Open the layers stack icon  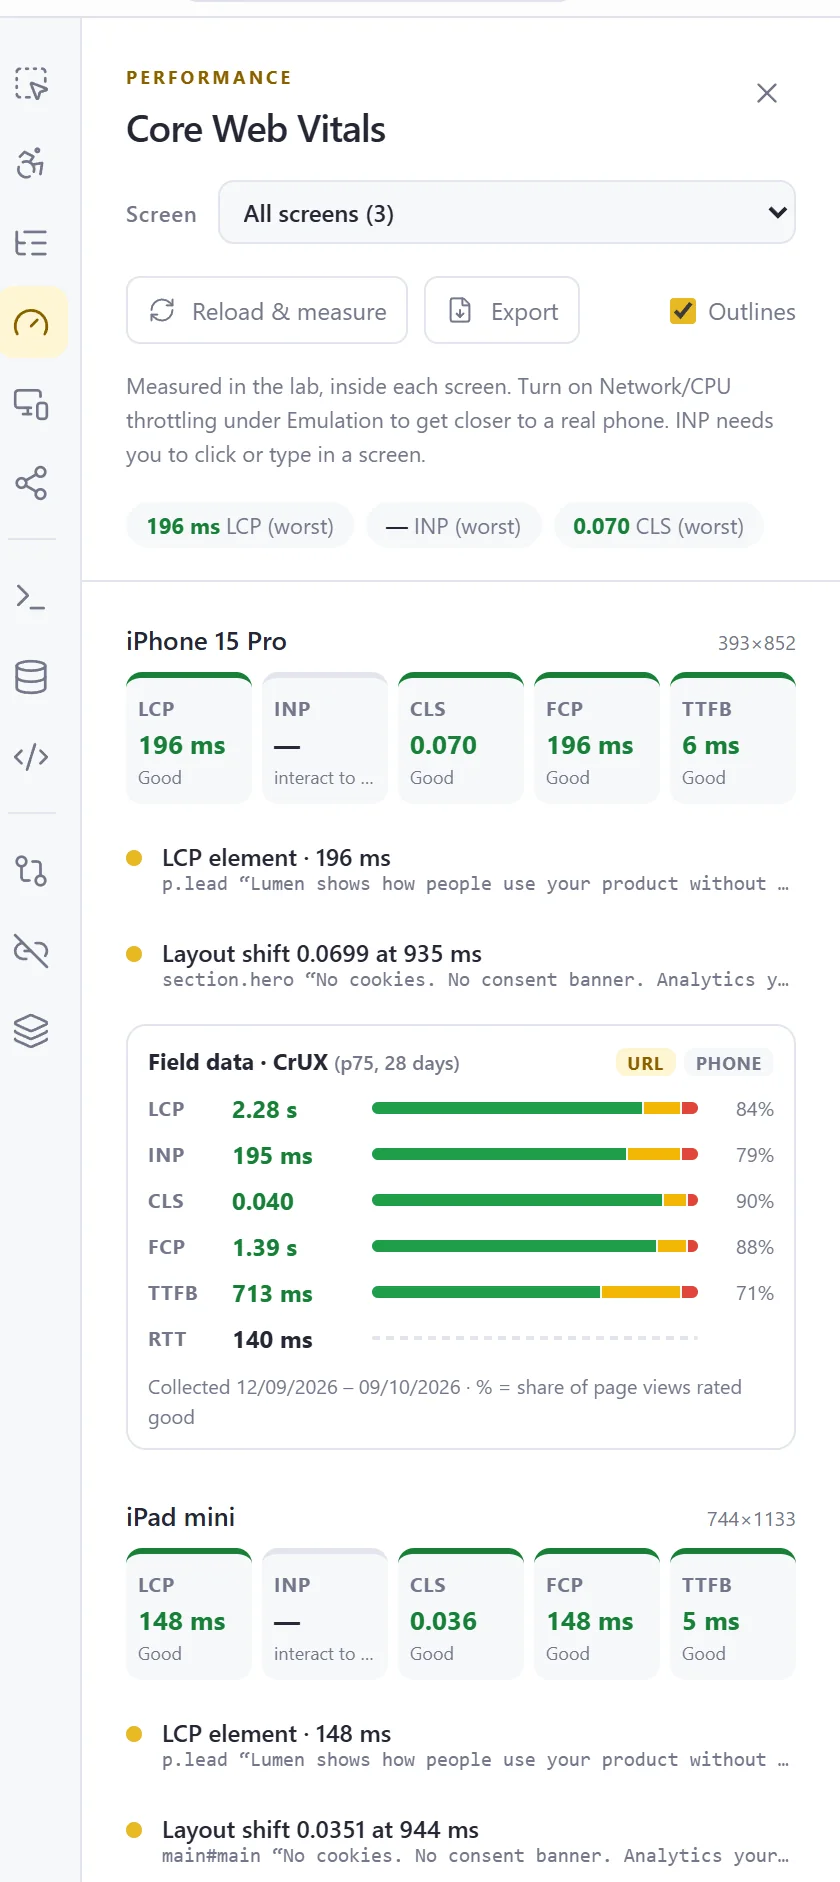31,1031
